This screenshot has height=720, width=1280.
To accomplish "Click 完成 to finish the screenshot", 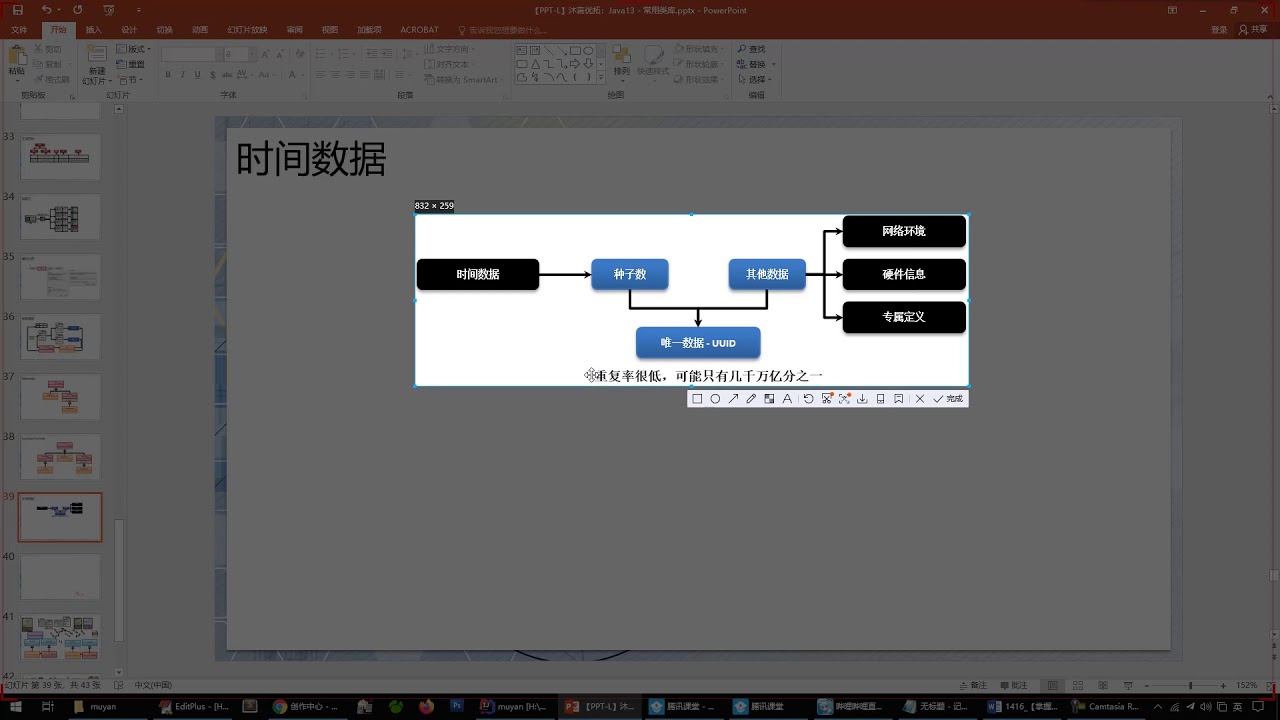I will (948, 399).
